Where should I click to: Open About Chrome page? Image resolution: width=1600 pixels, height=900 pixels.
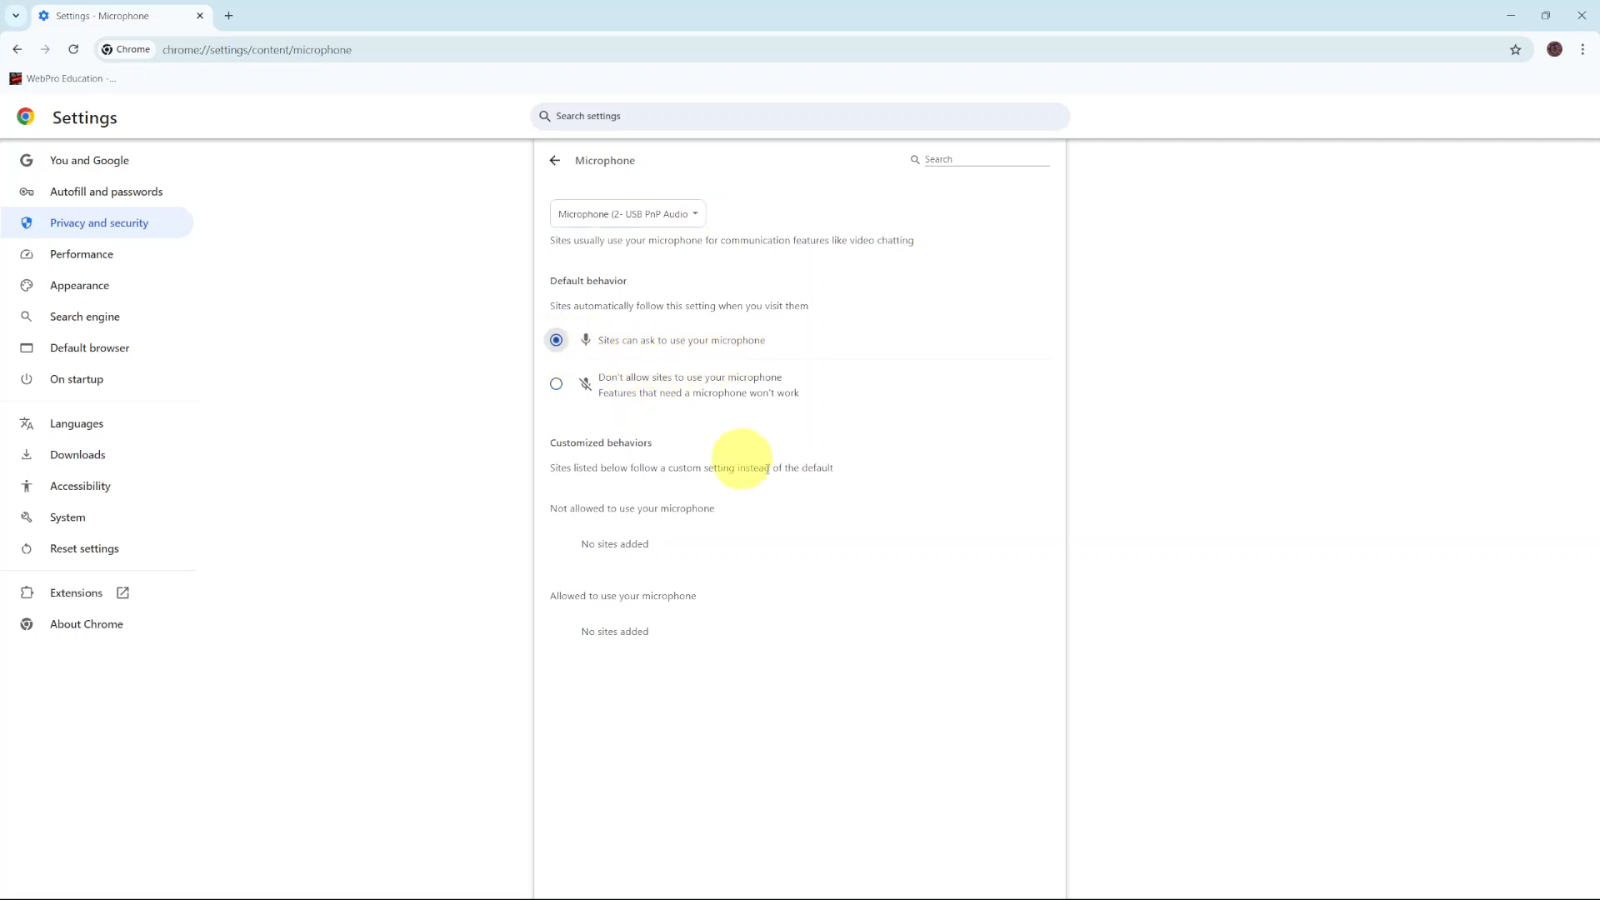point(86,624)
